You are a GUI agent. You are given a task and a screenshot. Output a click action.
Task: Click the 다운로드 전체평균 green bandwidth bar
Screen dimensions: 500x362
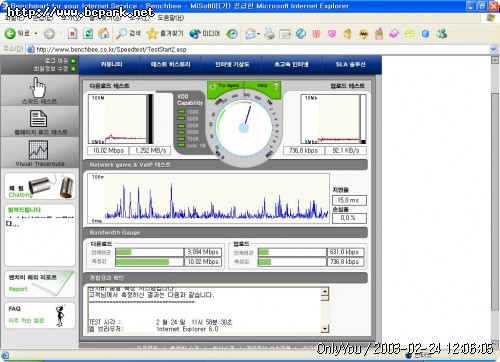pyautogui.click(x=124, y=252)
